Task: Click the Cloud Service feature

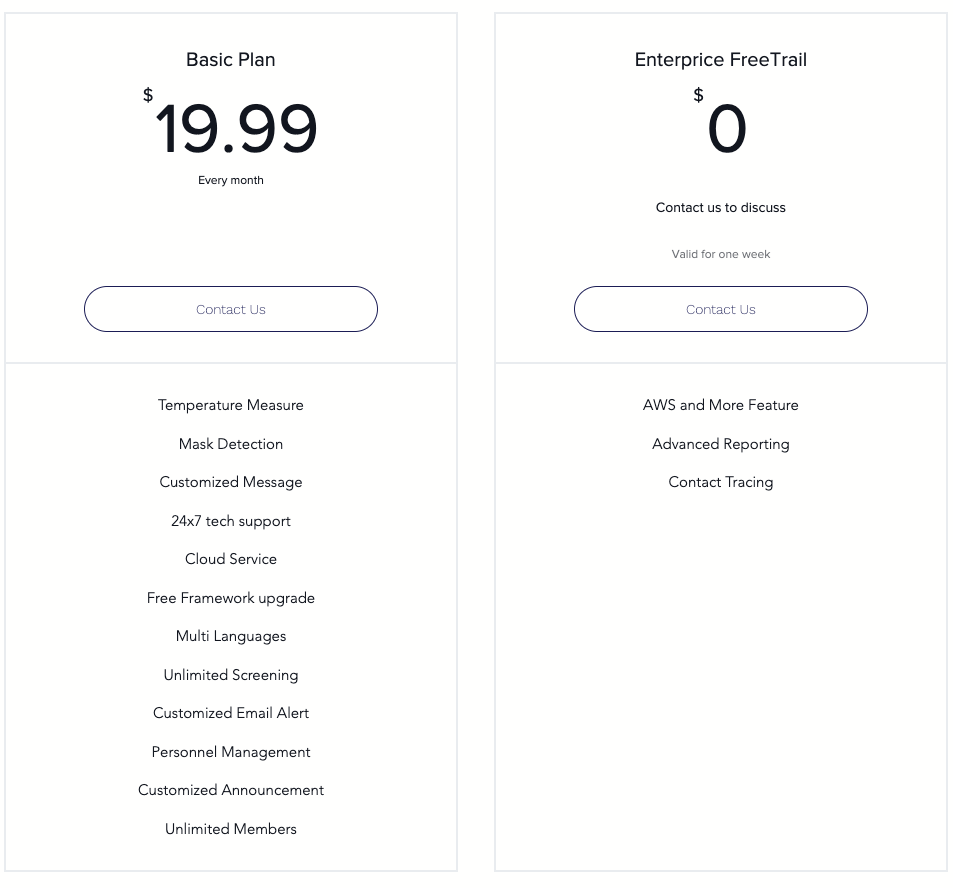Action: pyautogui.click(x=231, y=559)
